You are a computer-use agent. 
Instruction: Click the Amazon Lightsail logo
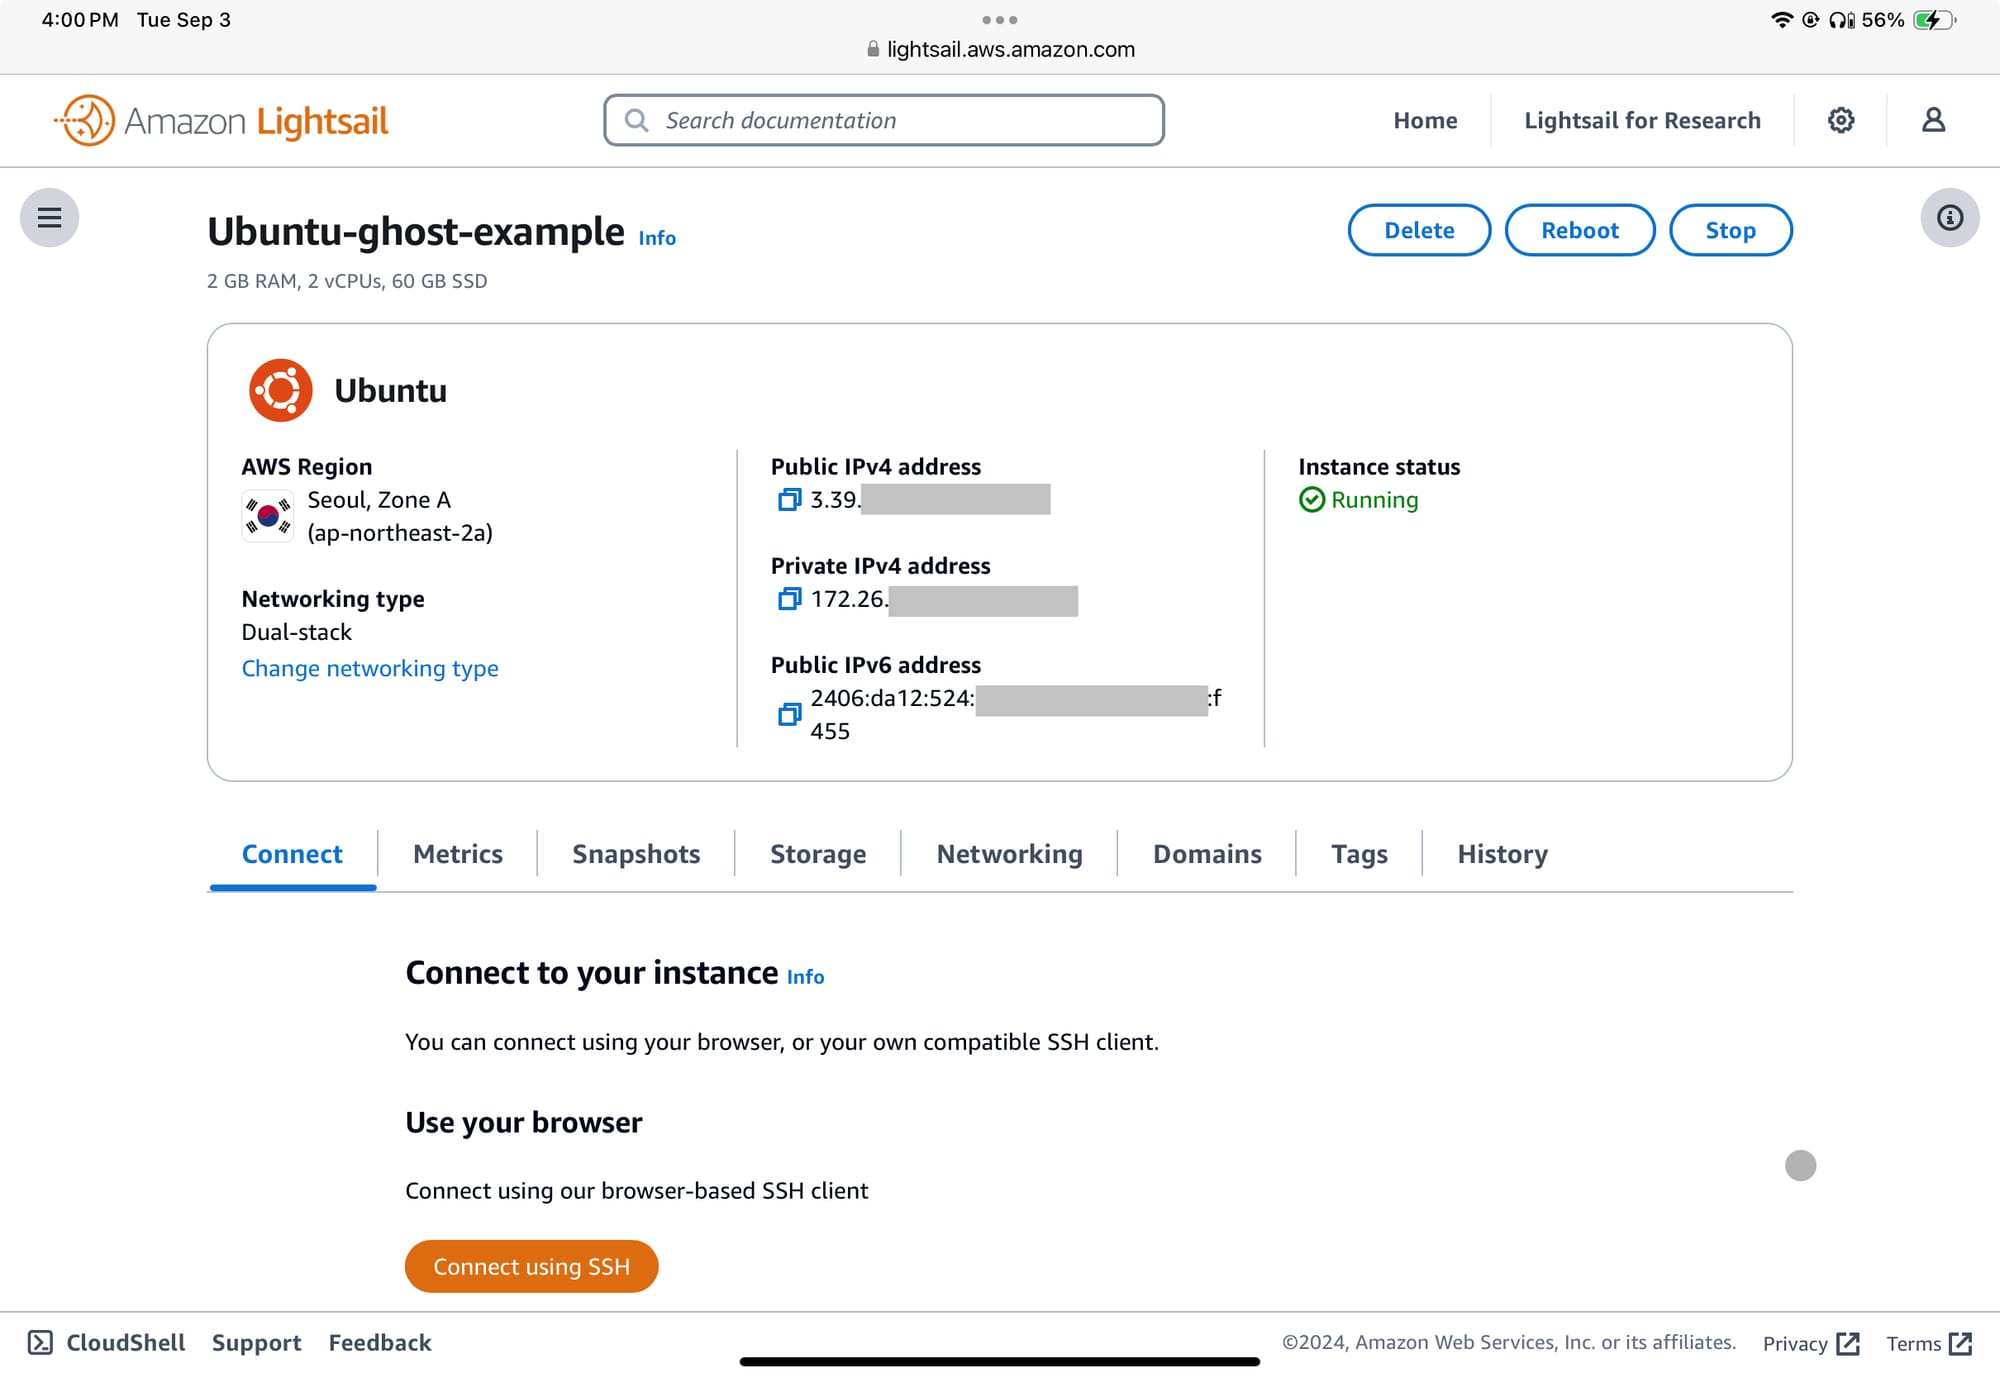pyautogui.click(x=221, y=121)
